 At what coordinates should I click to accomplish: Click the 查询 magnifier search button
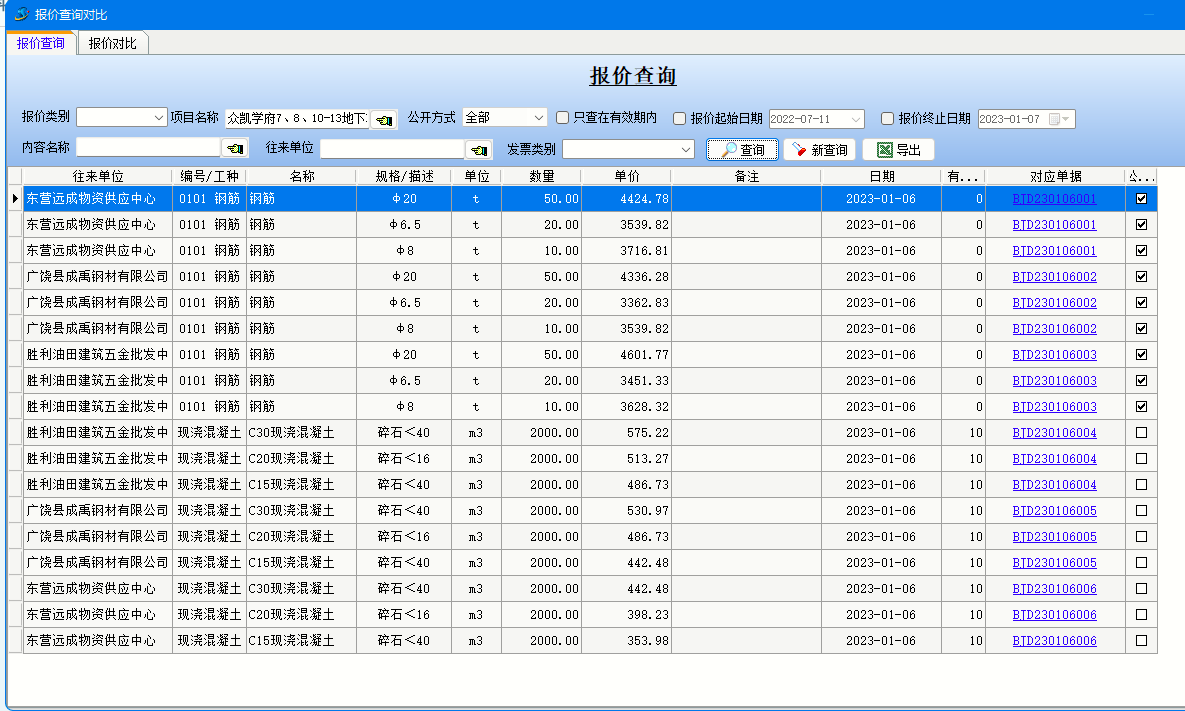tap(742, 150)
